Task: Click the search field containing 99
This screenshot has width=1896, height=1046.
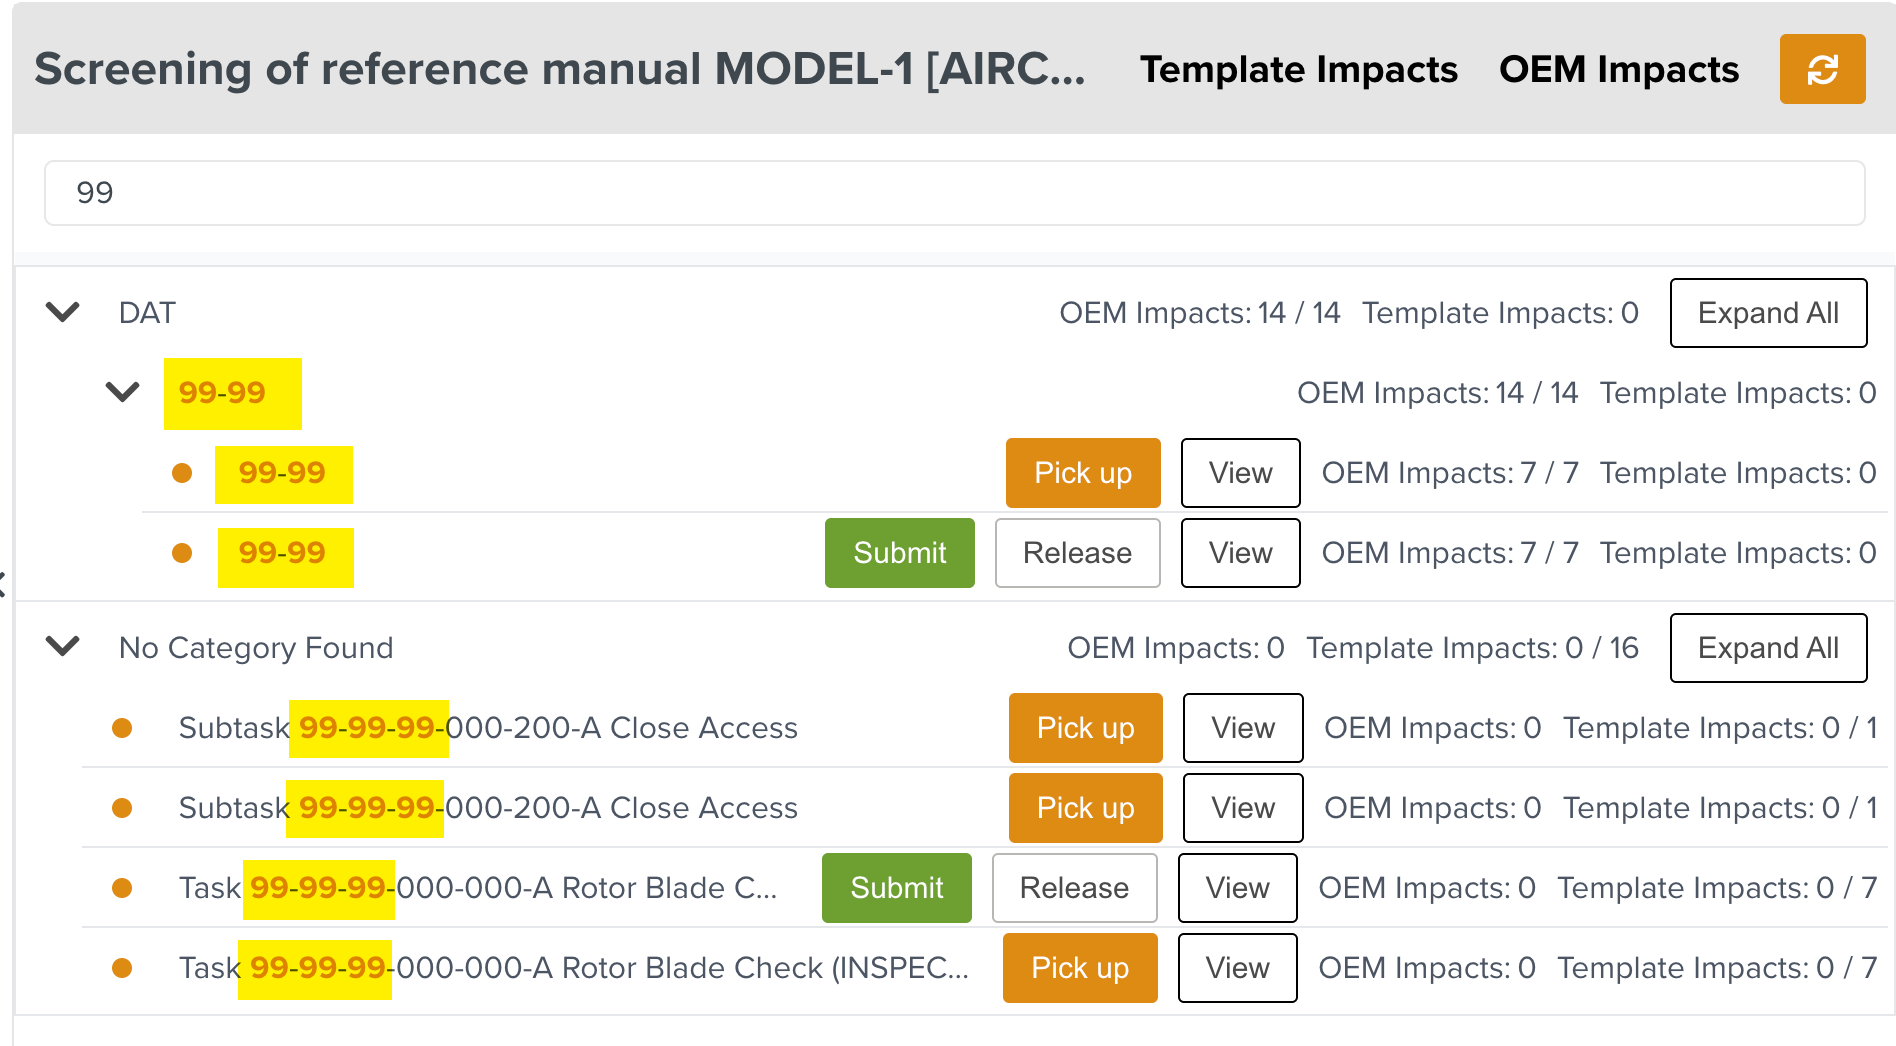Action: coord(954,193)
